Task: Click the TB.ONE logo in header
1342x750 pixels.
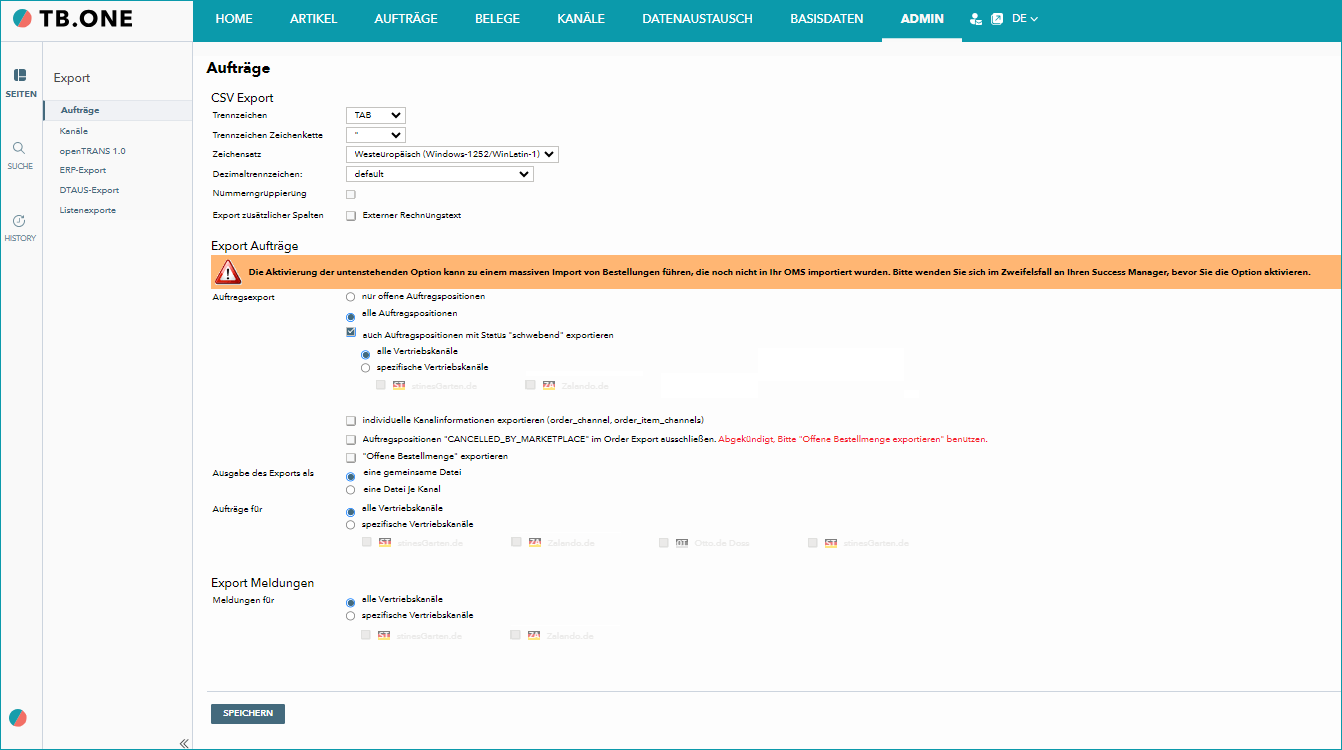Action: click(71, 19)
